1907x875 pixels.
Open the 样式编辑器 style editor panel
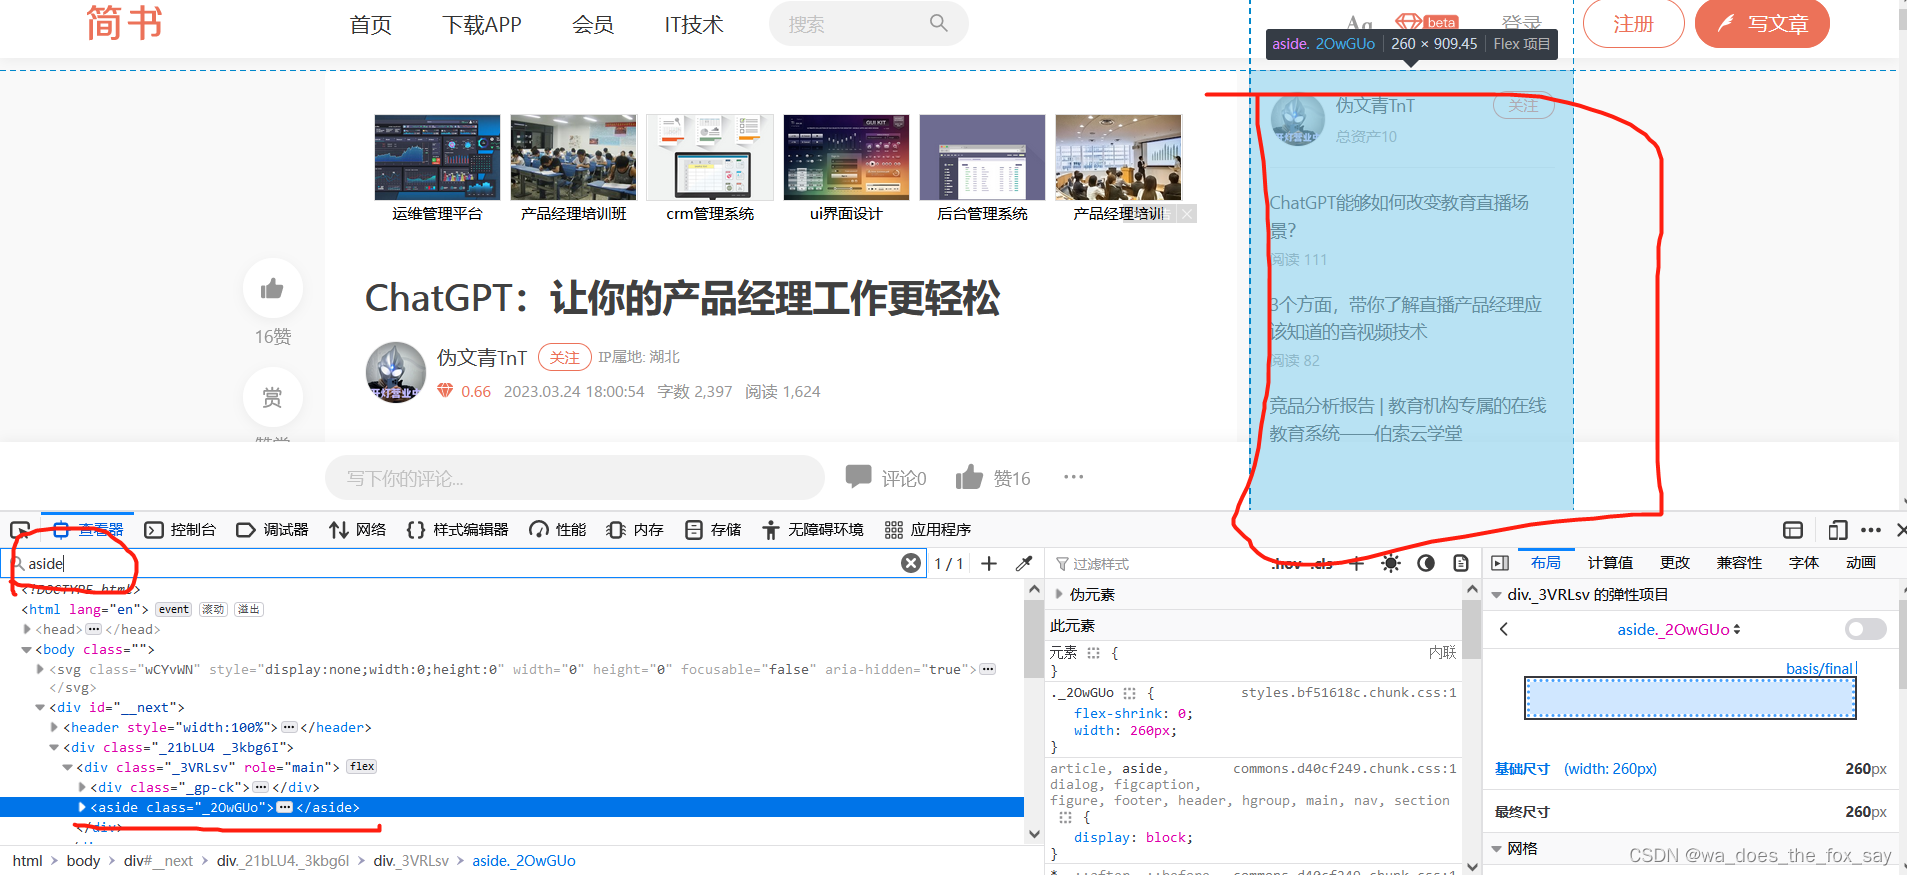[458, 530]
